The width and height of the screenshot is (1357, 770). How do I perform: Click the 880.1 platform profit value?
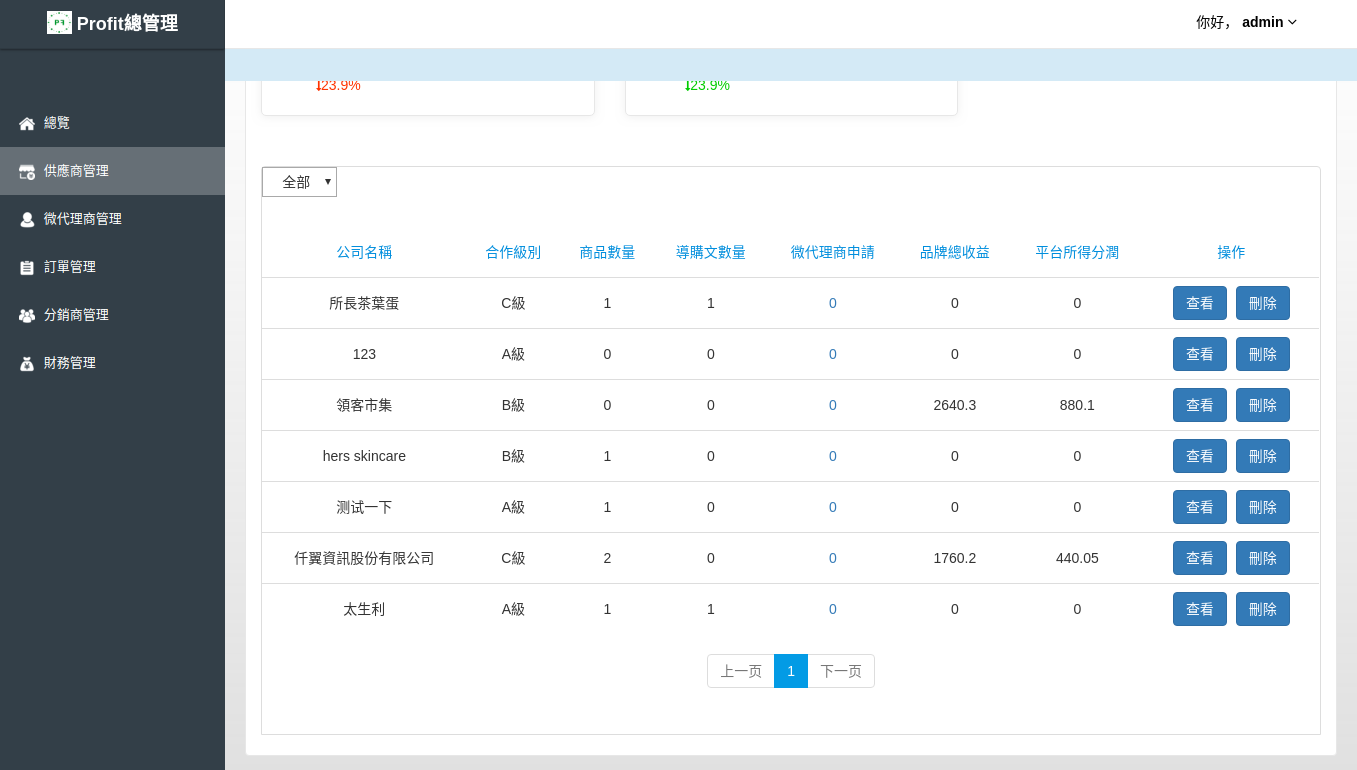point(1077,405)
